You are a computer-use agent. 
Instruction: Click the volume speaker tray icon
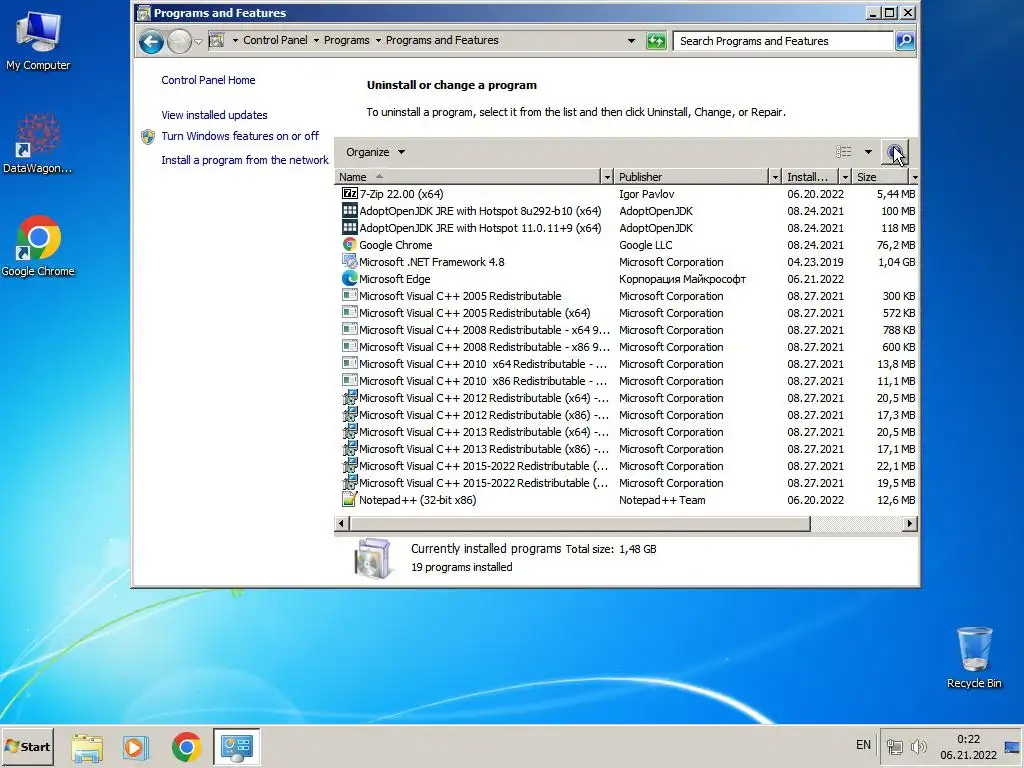pyautogui.click(x=918, y=746)
